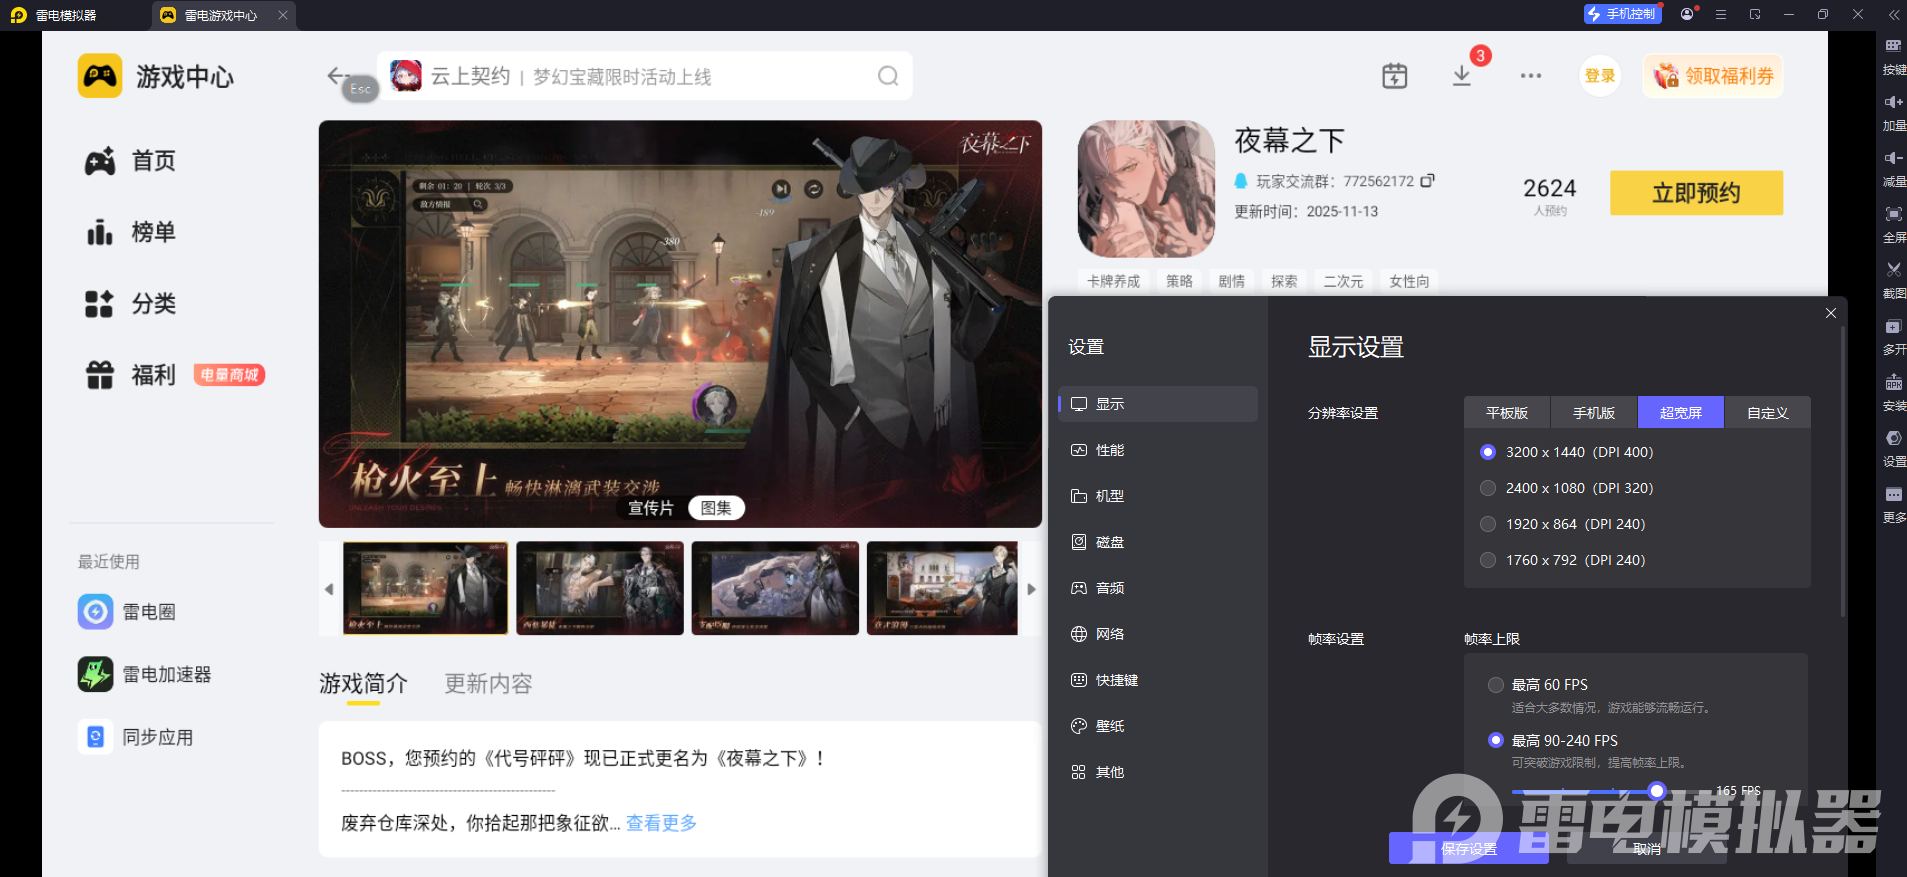Viewport: 1907px width, 877px height.
Task: Open 其他 settings category
Action: pos(1158,772)
